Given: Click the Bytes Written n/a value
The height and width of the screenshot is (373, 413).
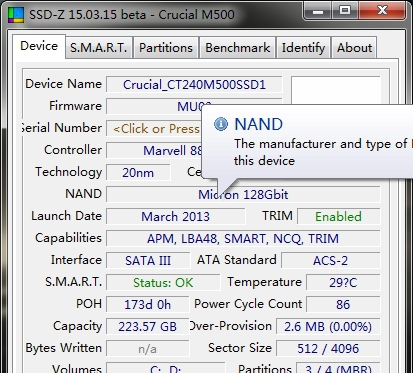Looking at the screenshot, I should click(x=148, y=349).
